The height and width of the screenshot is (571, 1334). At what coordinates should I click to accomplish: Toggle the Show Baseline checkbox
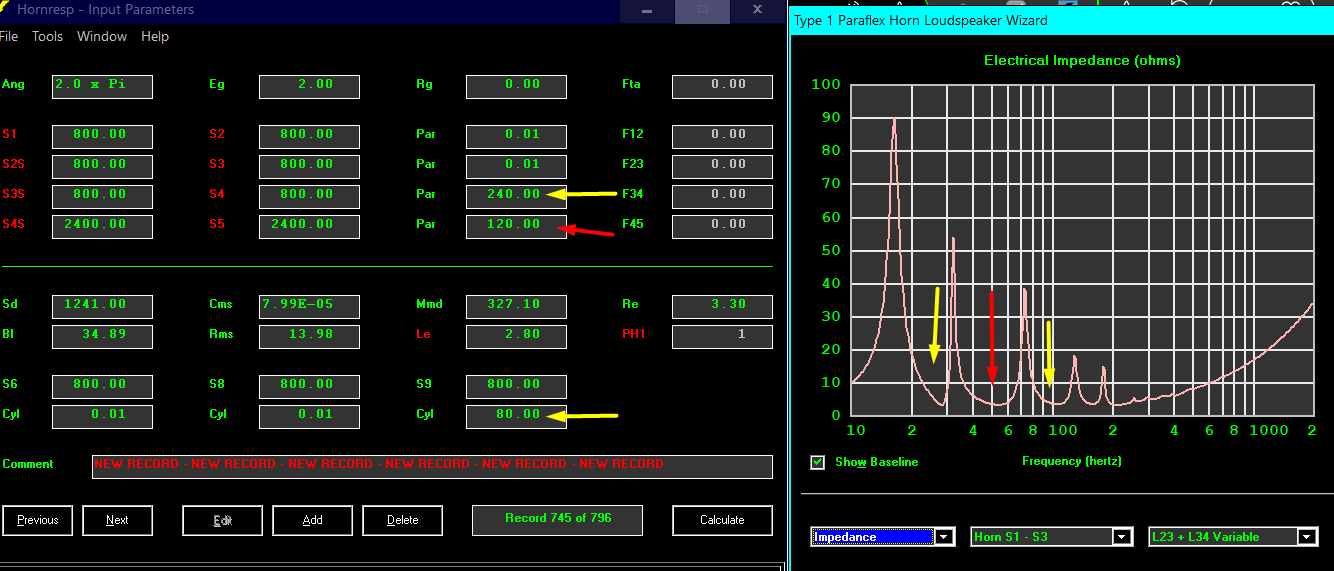[818, 462]
